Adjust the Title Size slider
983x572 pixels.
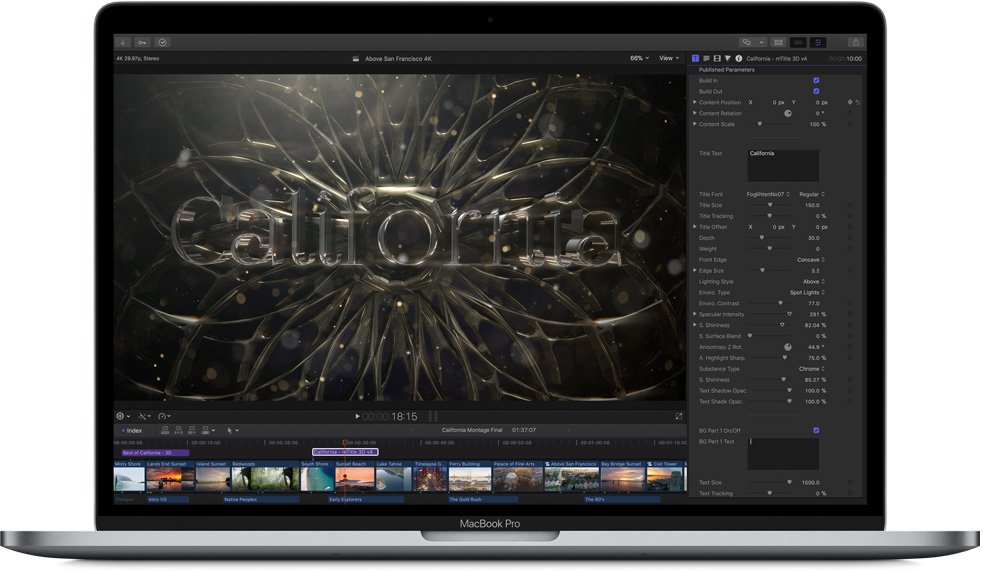click(x=770, y=205)
